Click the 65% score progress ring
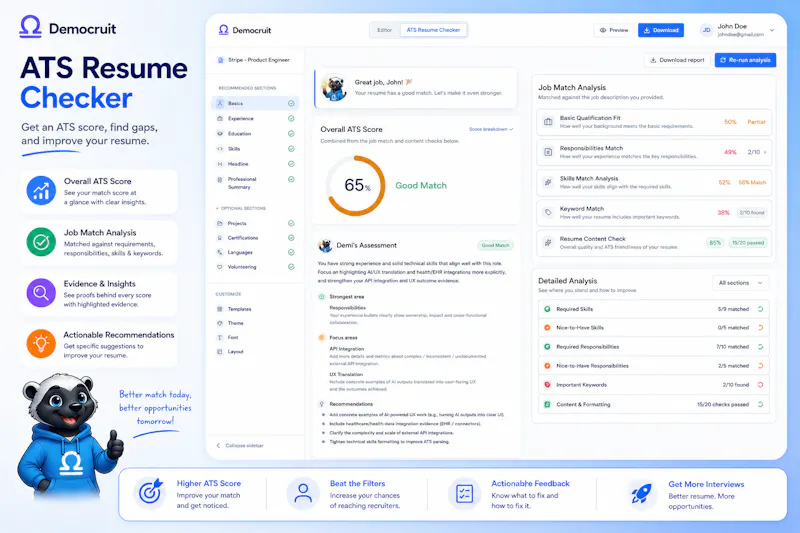The image size is (800, 533). 356,186
